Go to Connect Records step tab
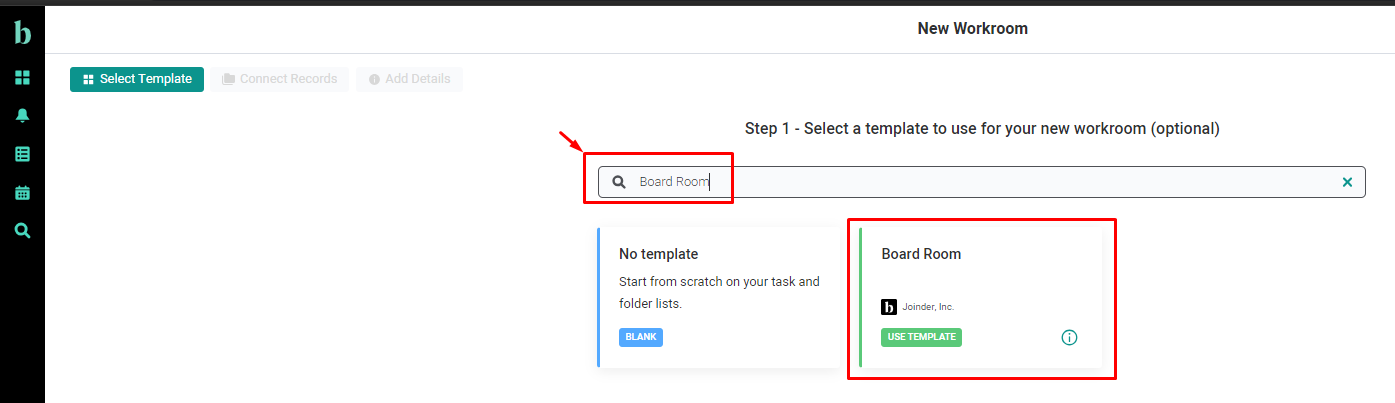This screenshot has height=403, width=1395. pyautogui.click(x=279, y=79)
